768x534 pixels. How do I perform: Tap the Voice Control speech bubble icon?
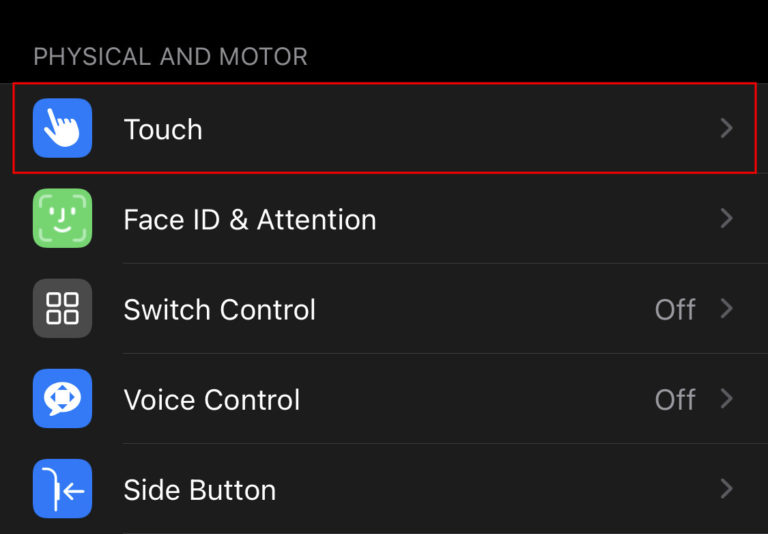(62, 399)
